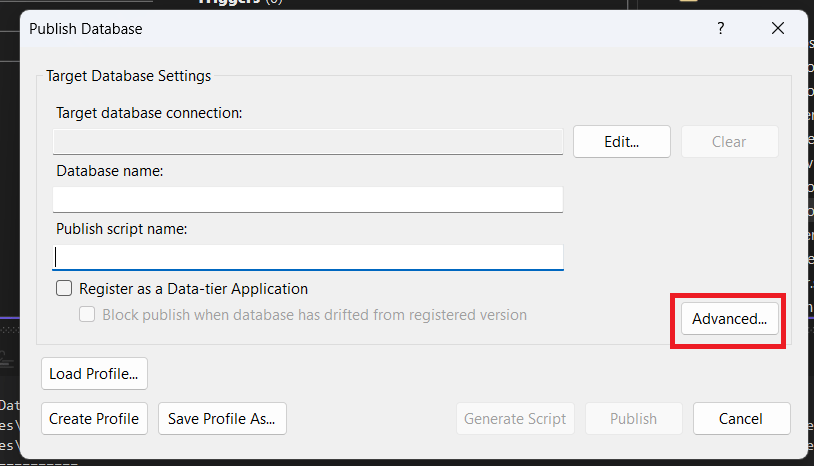
Task: Open the Advanced... publish settings
Action: [x=729, y=319]
